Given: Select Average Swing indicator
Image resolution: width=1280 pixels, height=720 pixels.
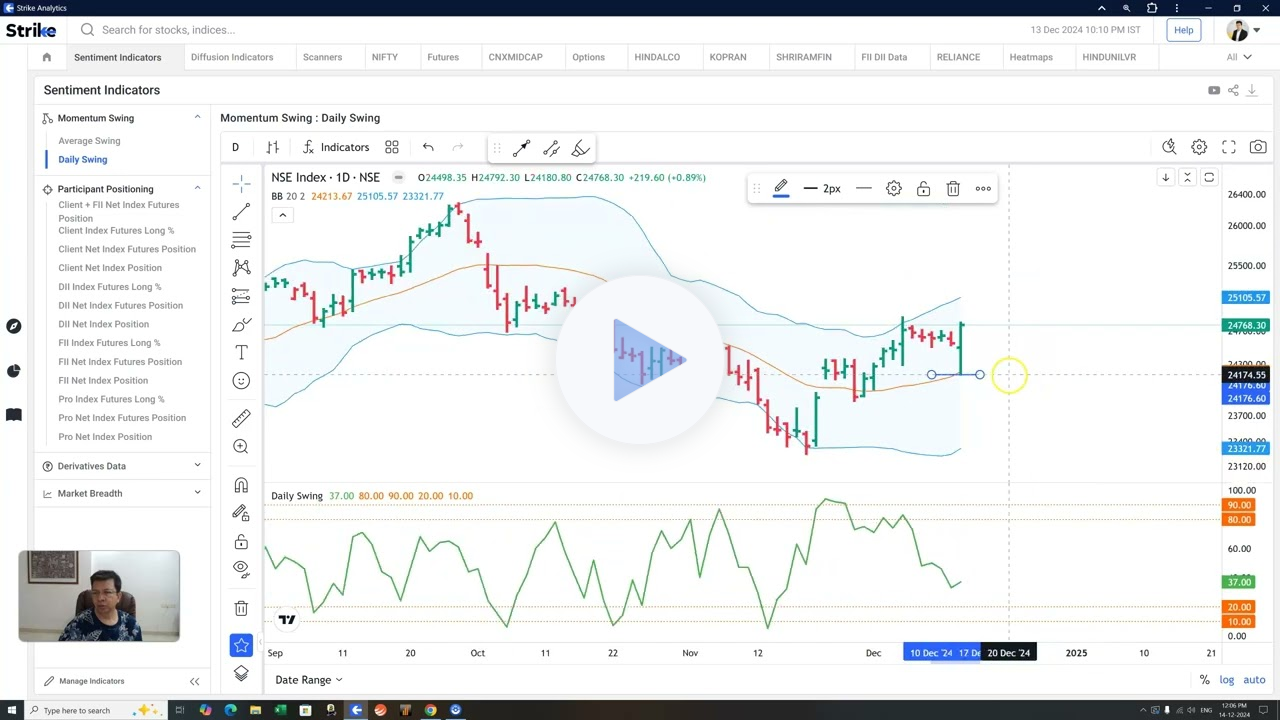Looking at the screenshot, I should pos(89,141).
